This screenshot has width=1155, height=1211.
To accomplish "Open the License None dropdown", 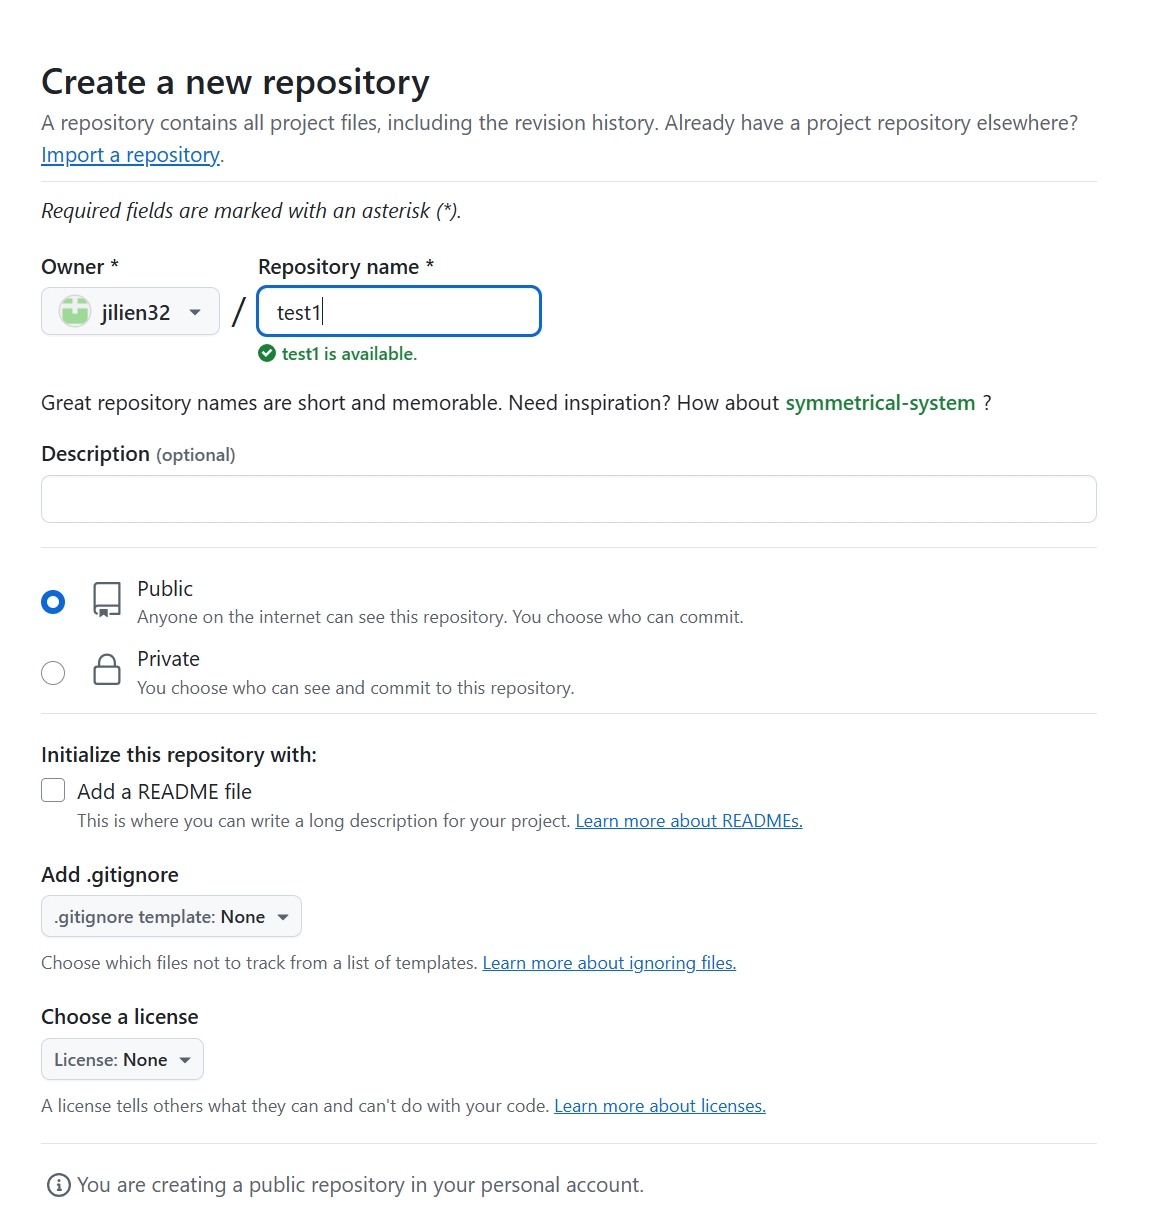I will click(x=122, y=1059).
